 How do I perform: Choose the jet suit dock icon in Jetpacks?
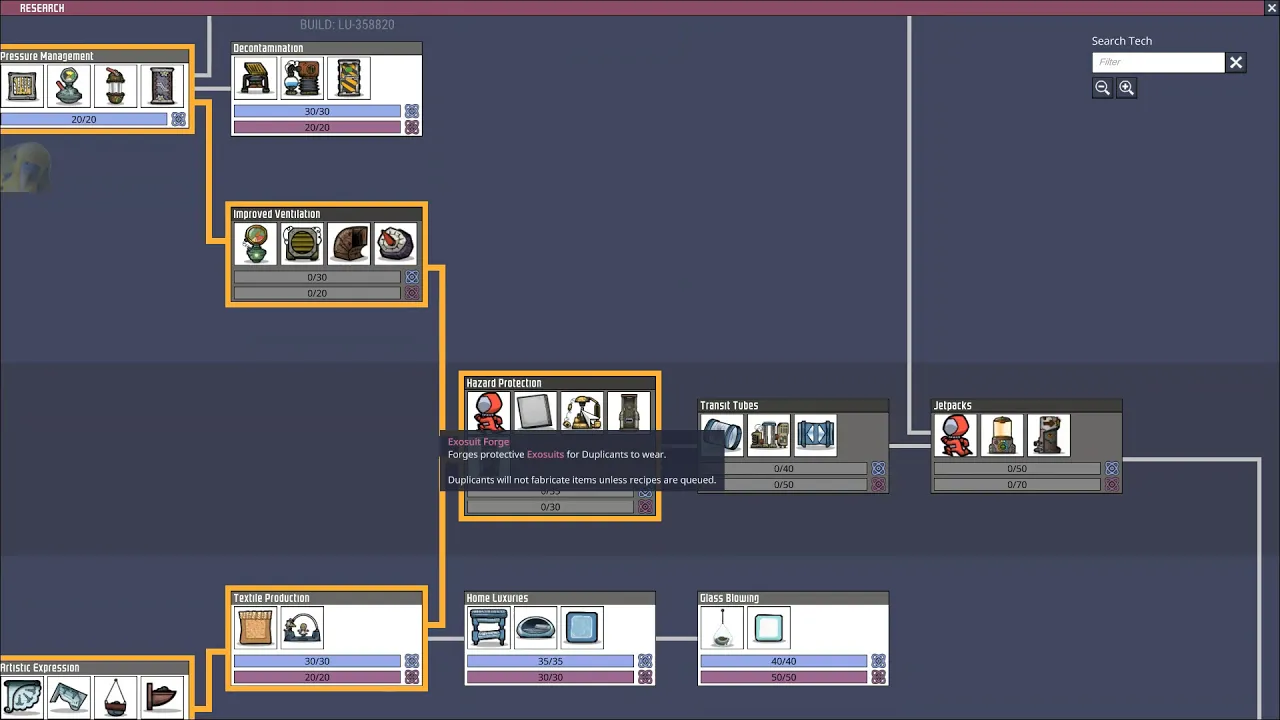[1049, 435]
